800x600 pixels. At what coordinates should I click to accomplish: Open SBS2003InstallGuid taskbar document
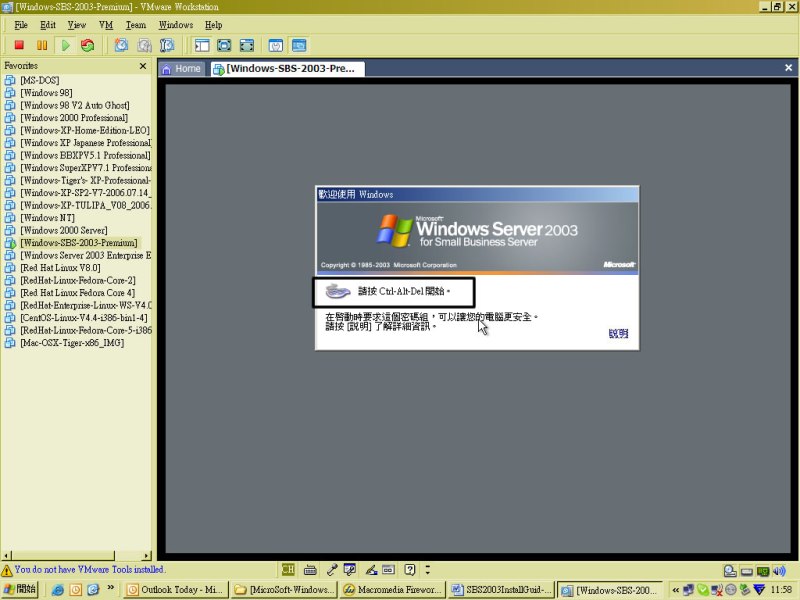point(502,590)
